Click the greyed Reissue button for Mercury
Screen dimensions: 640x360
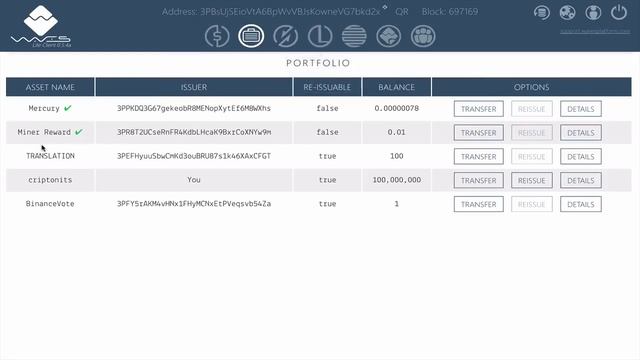coord(531,109)
